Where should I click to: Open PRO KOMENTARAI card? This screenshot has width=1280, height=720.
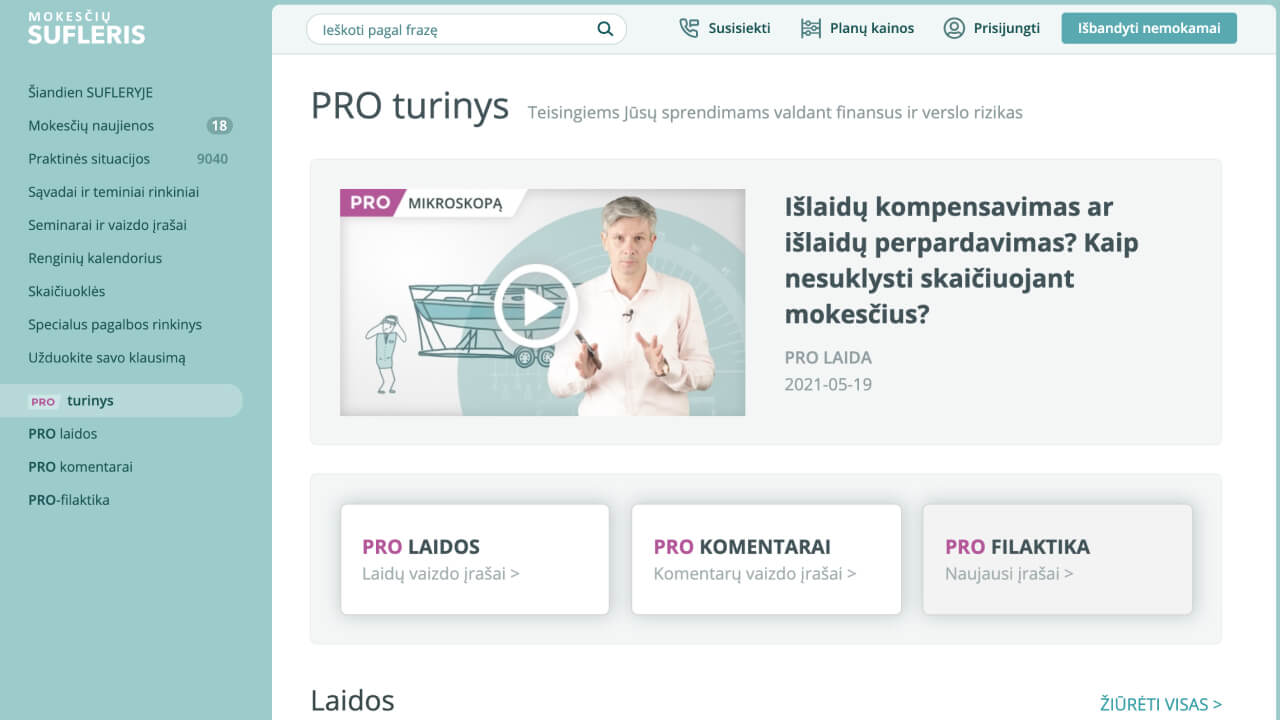766,559
